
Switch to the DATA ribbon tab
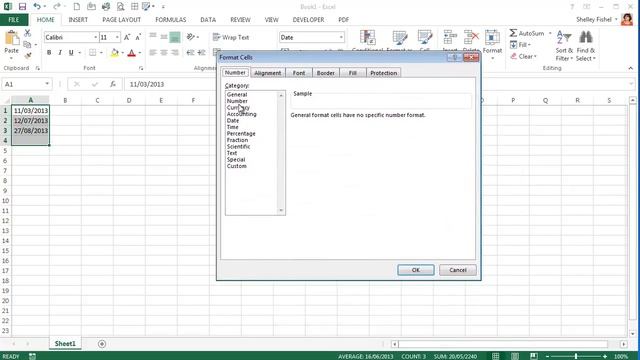[x=208, y=20]
